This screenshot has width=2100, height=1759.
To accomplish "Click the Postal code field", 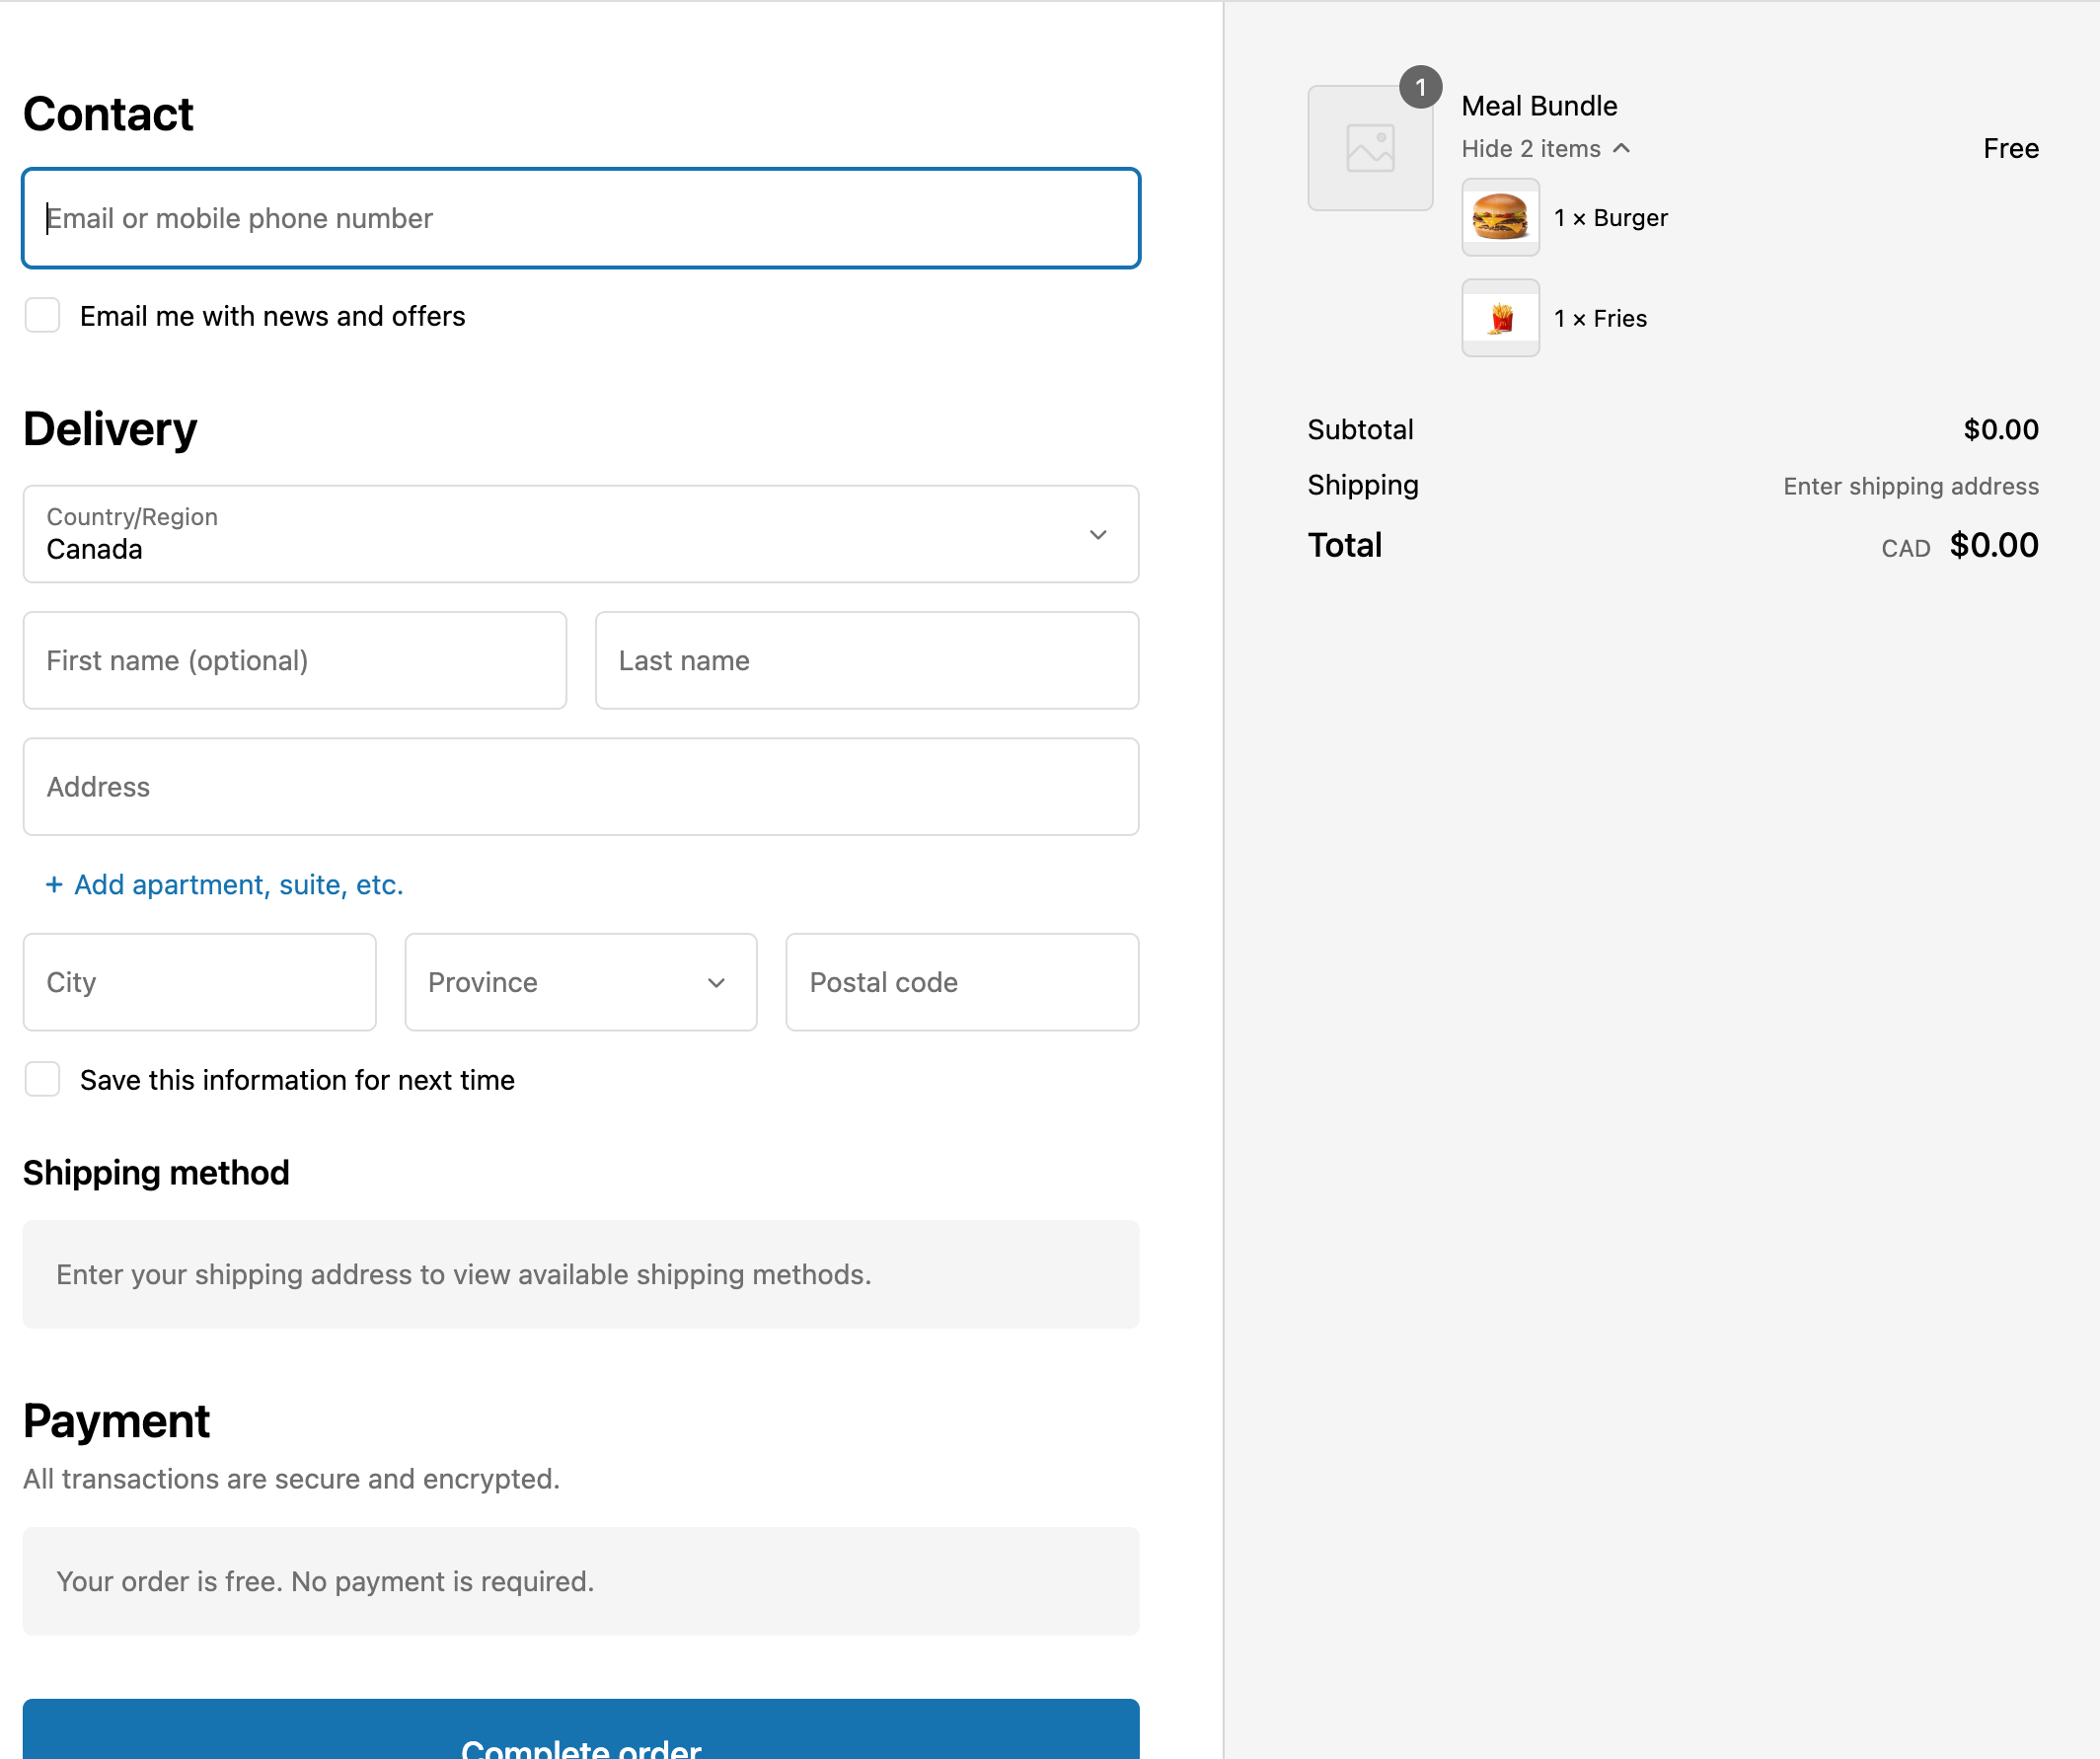I will point(962,982).
